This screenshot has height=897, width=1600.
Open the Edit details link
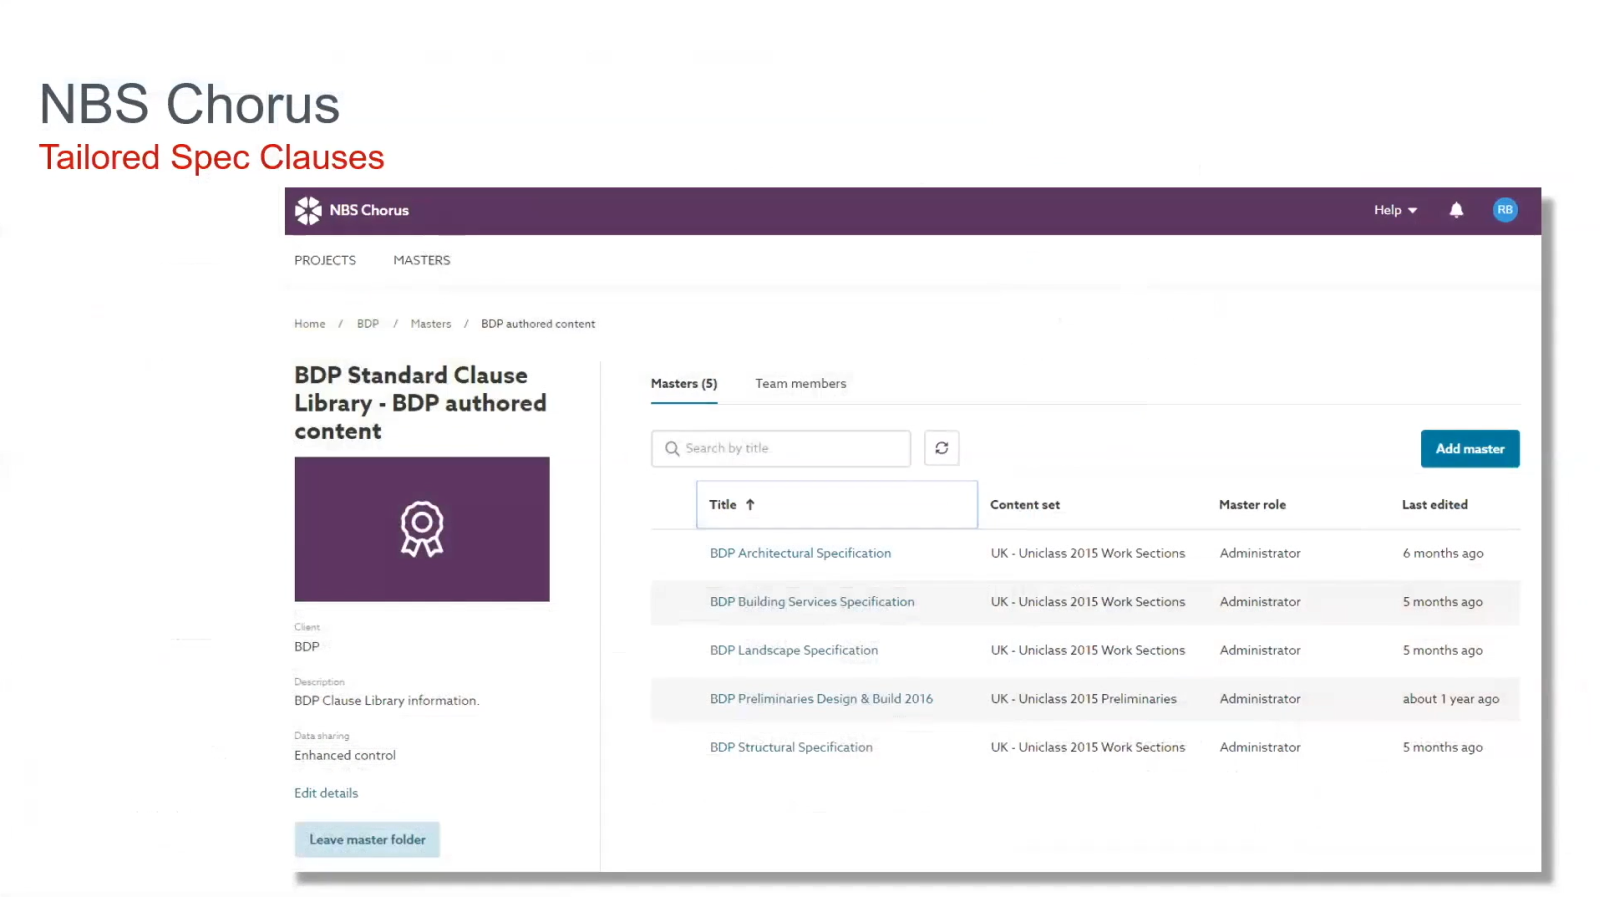[x=326, y=793]
